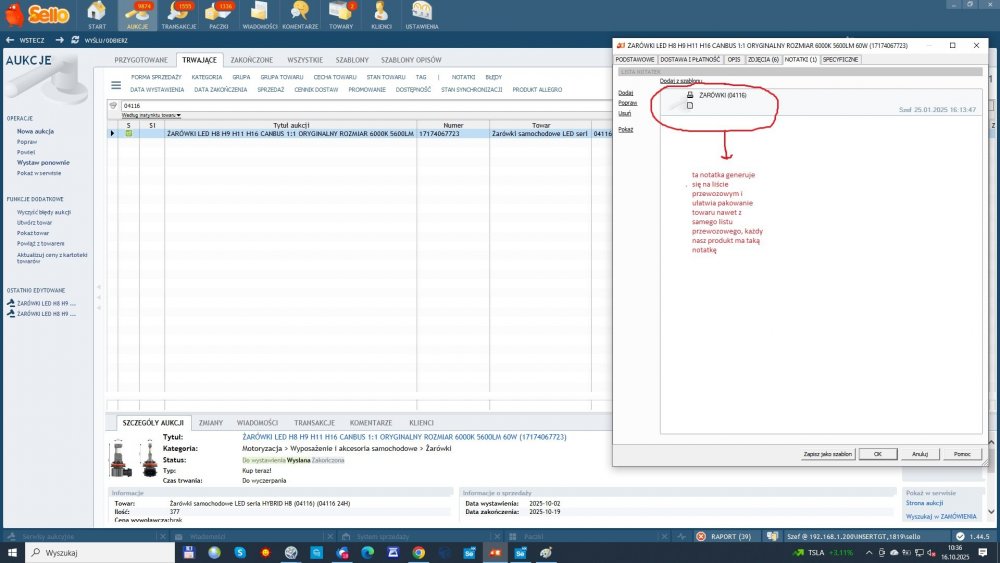The height and width of the screenshot is (563, 1000).
Task: Open the 'Według identyfikatora towaru' dropdown
Action: pos(151,115)
